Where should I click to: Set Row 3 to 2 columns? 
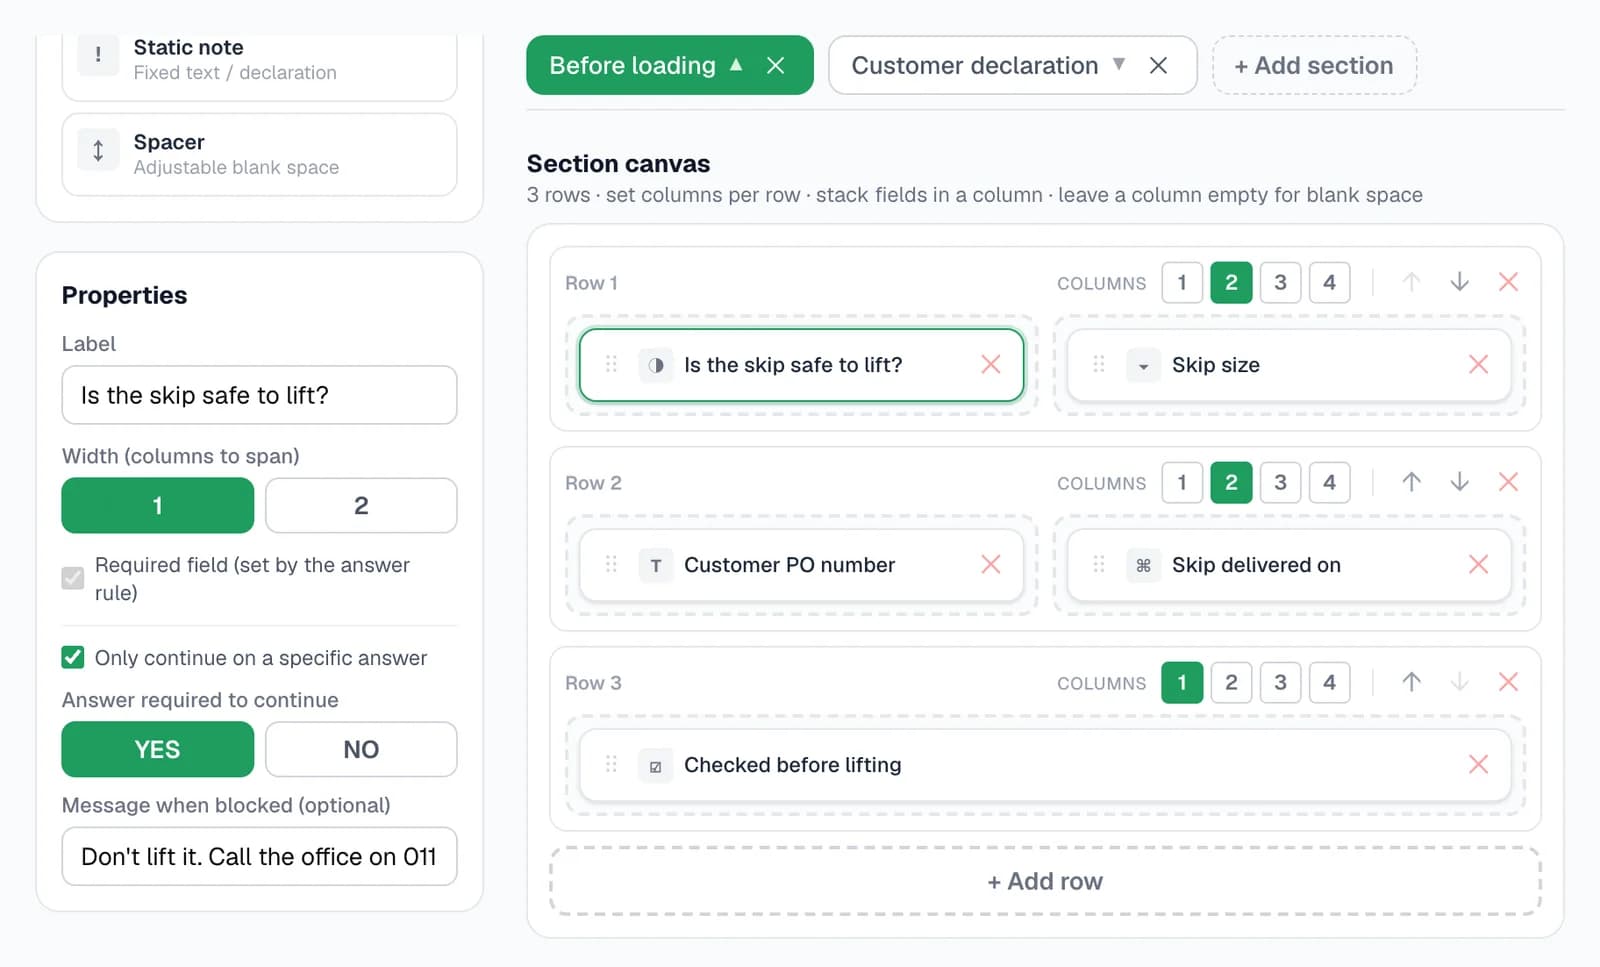1231,682
